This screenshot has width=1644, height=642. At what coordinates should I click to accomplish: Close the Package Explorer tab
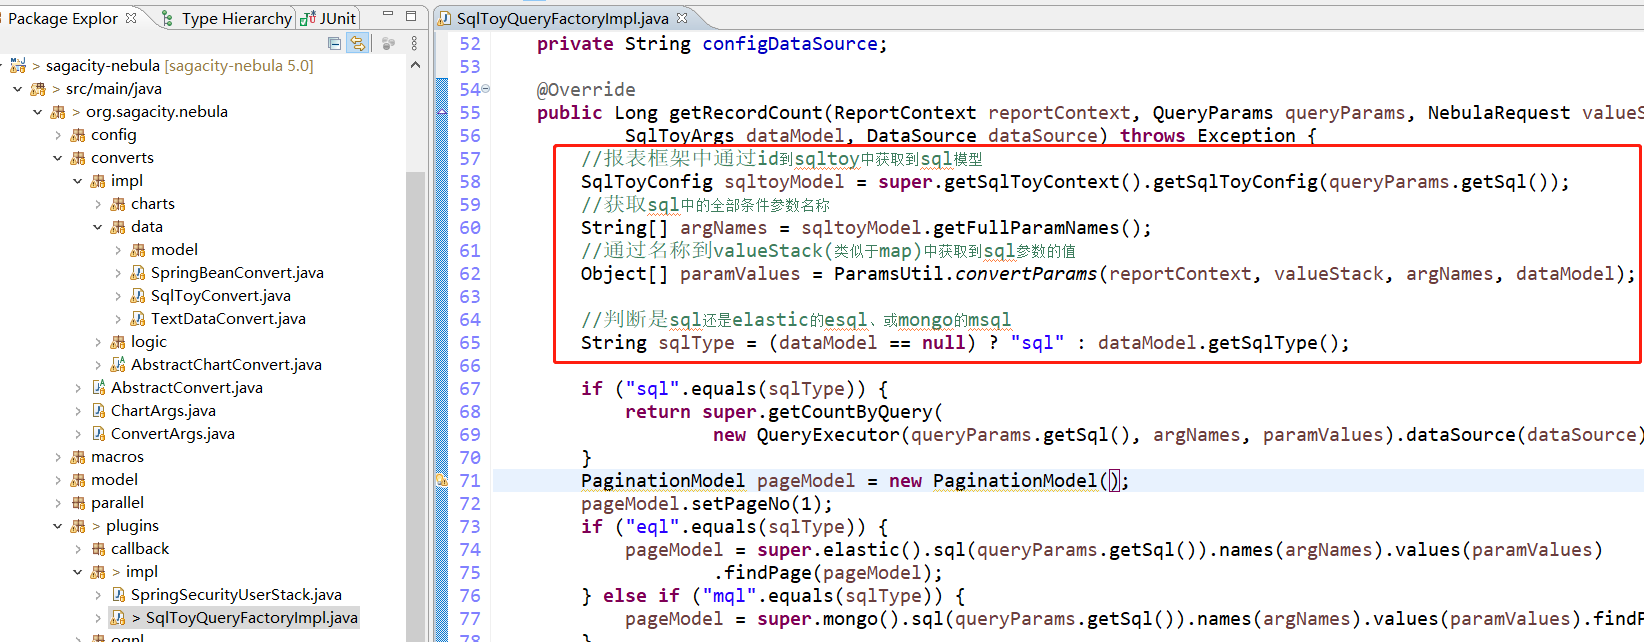pos(131,18)
